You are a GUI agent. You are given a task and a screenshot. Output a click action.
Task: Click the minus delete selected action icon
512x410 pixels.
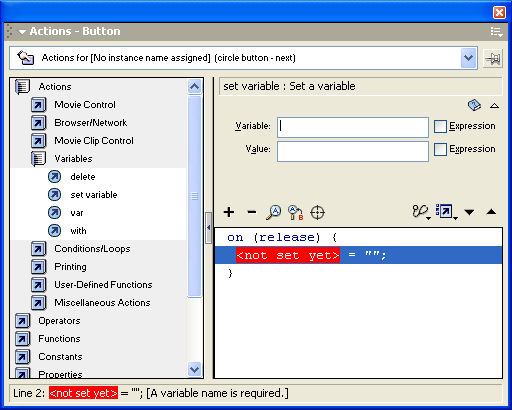(x=252, y=212)
